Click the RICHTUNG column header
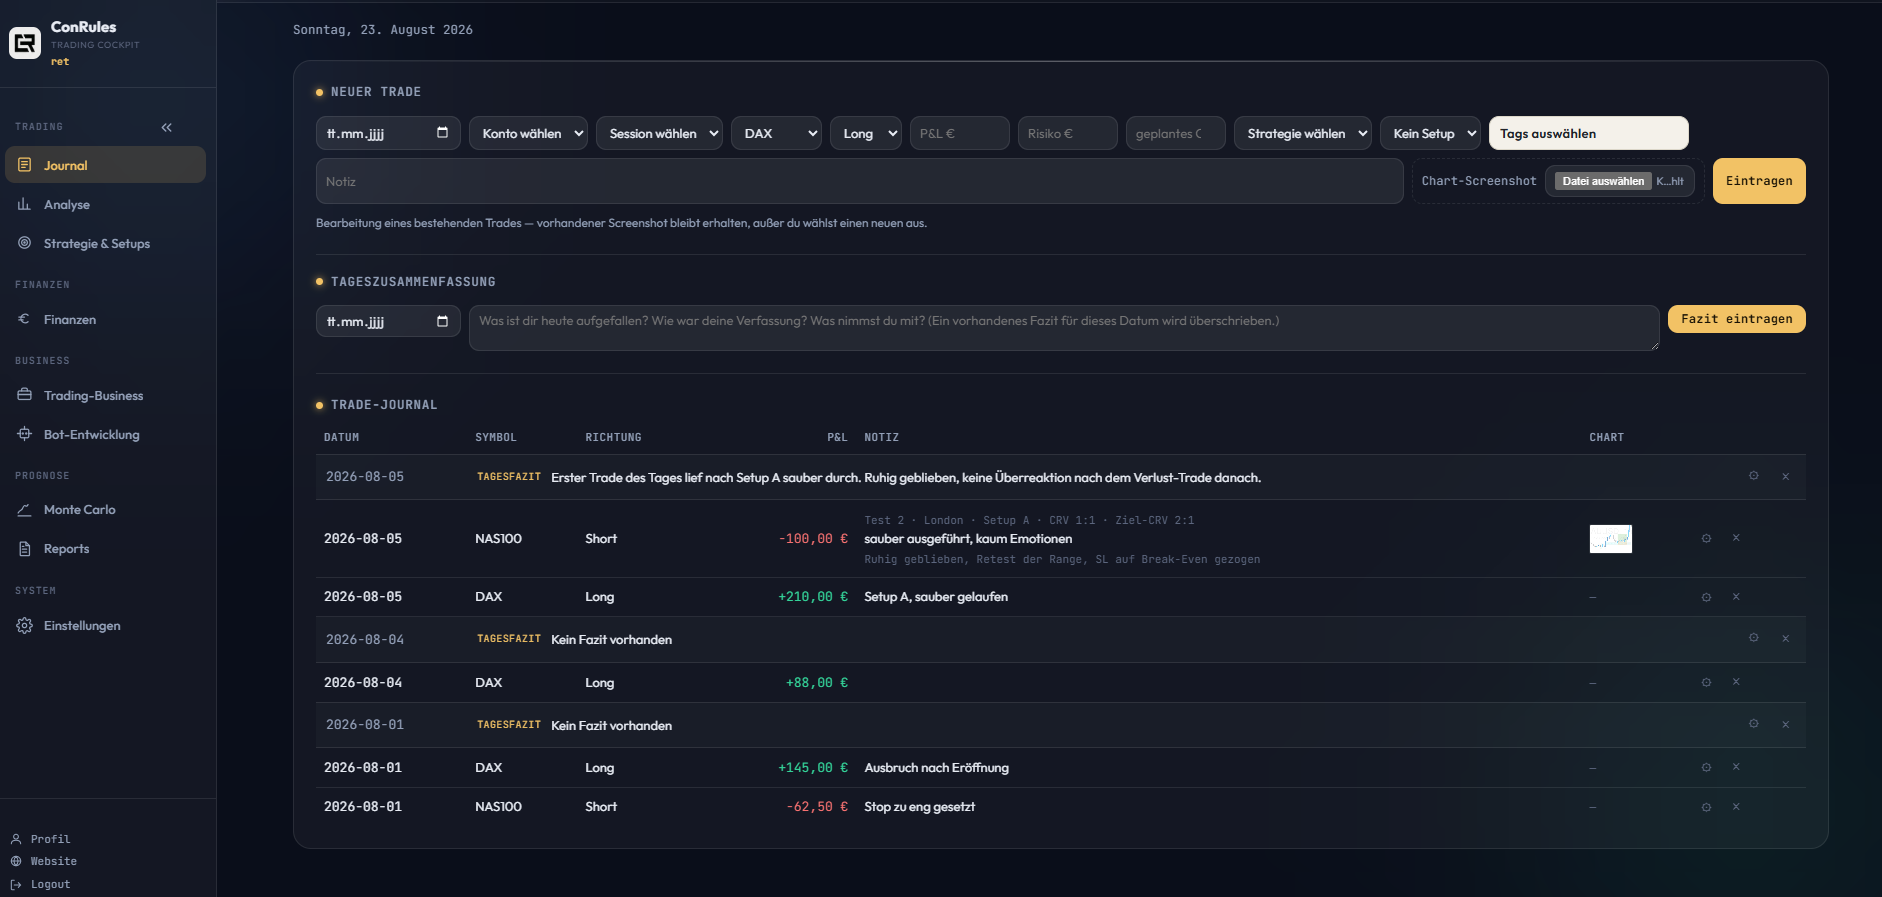This screenshot has height=897, width=1882. [x=613, y=437]
